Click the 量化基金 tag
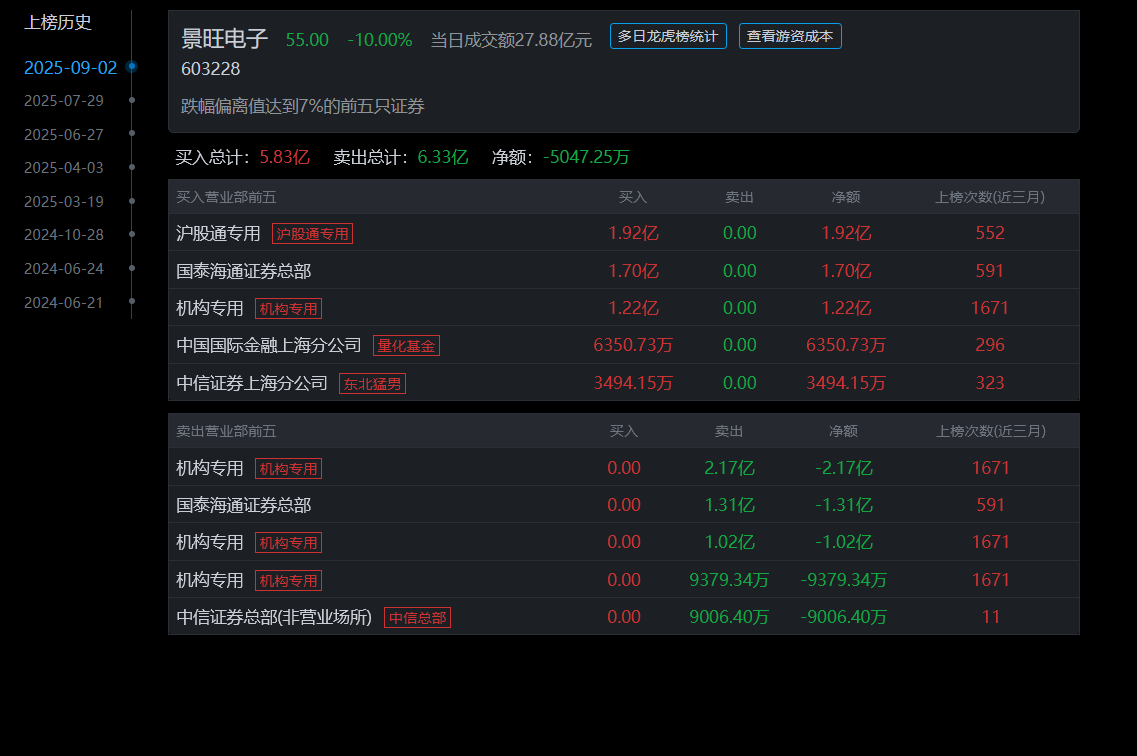The height and width of the screenshot is (756, 1137). pyautogui.click(x=406, y=346)
